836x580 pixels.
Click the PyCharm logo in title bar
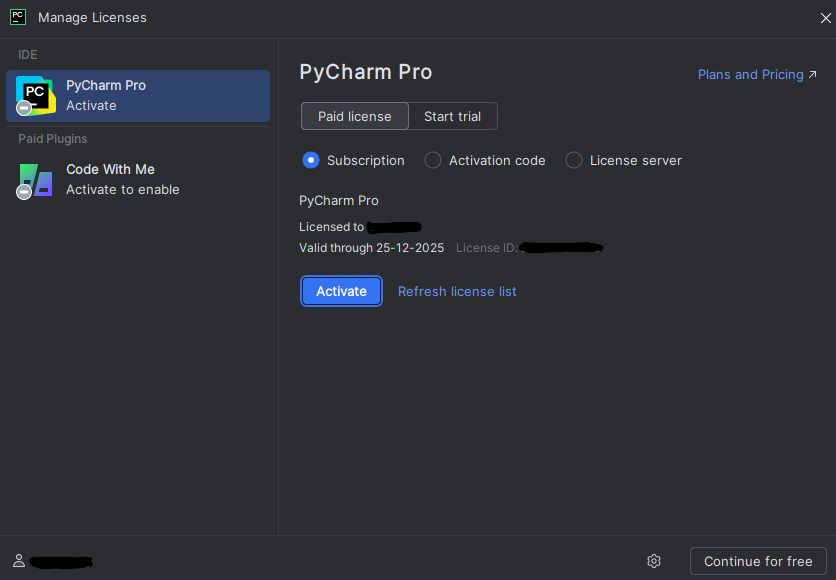pos(18,17)
